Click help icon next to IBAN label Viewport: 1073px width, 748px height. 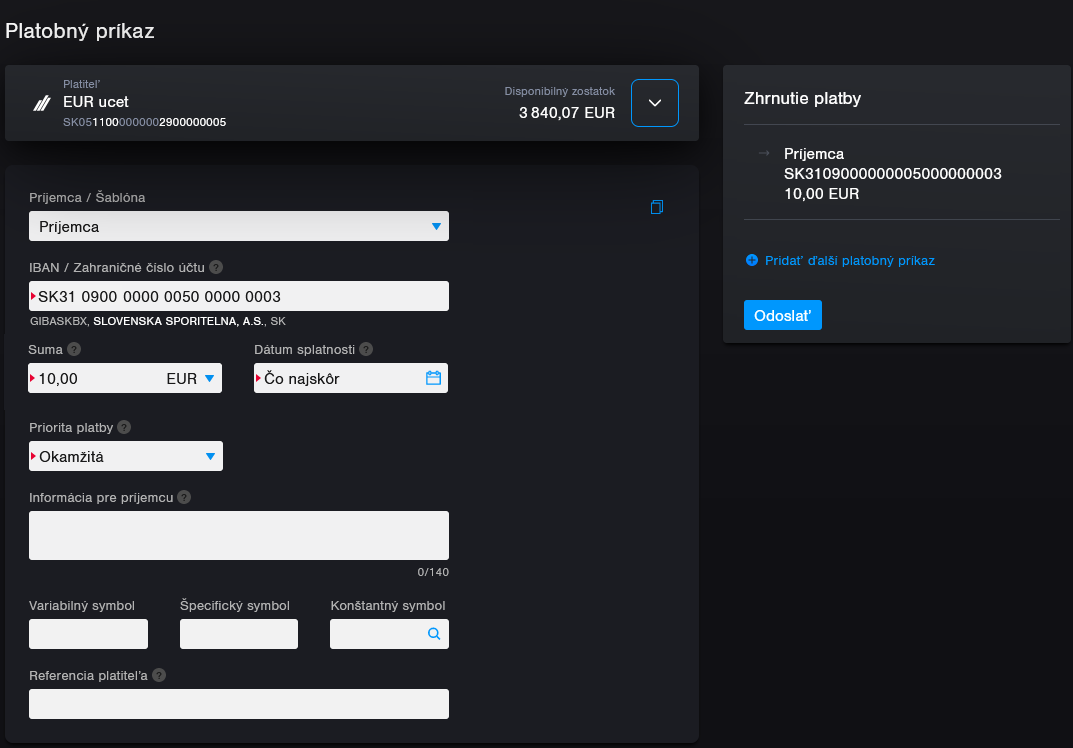coord(216,267)
